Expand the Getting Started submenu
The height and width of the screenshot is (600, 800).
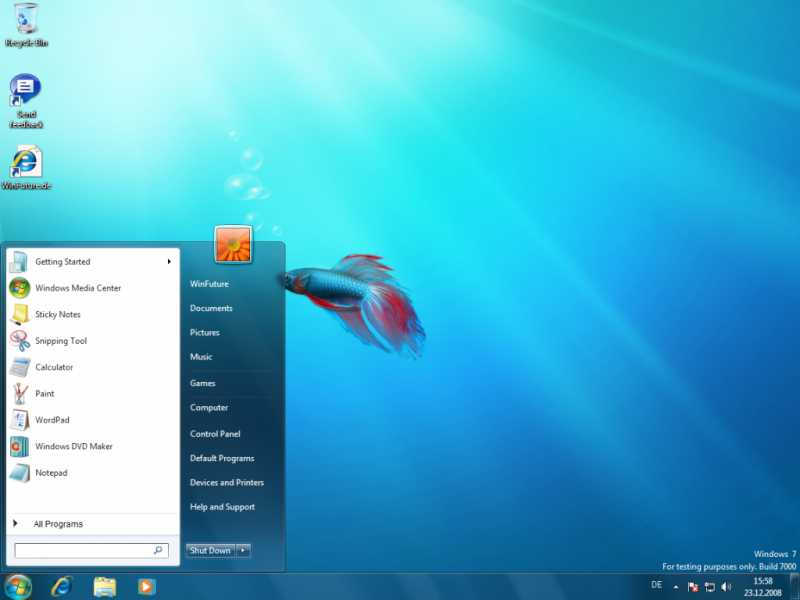pos(170,262)
